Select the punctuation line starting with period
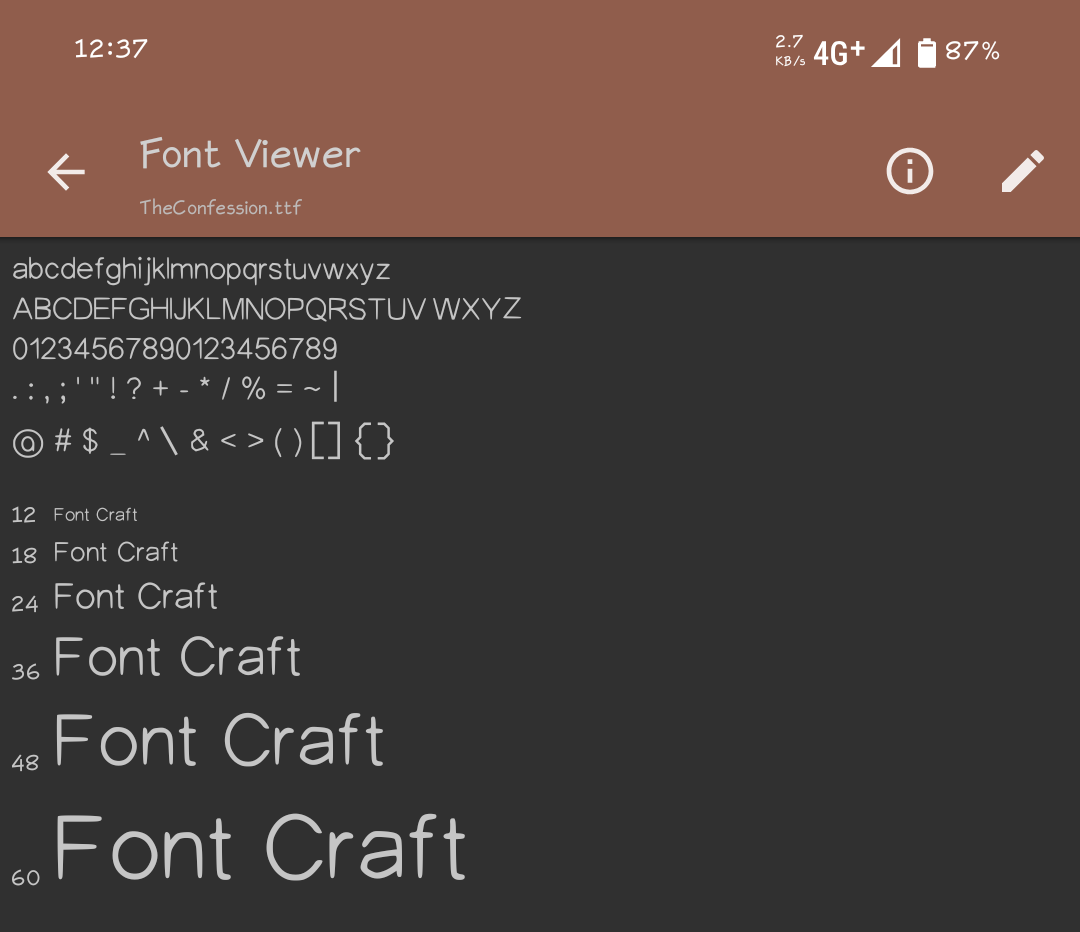Image resolution: width=1080 pixels, height=932 pixels. pos(176,388)
